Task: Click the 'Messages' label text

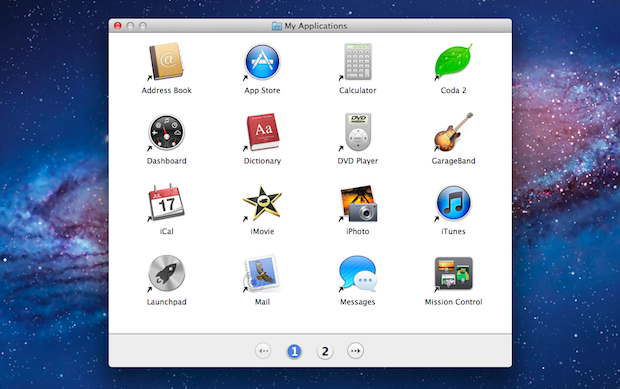Action: 357,302
